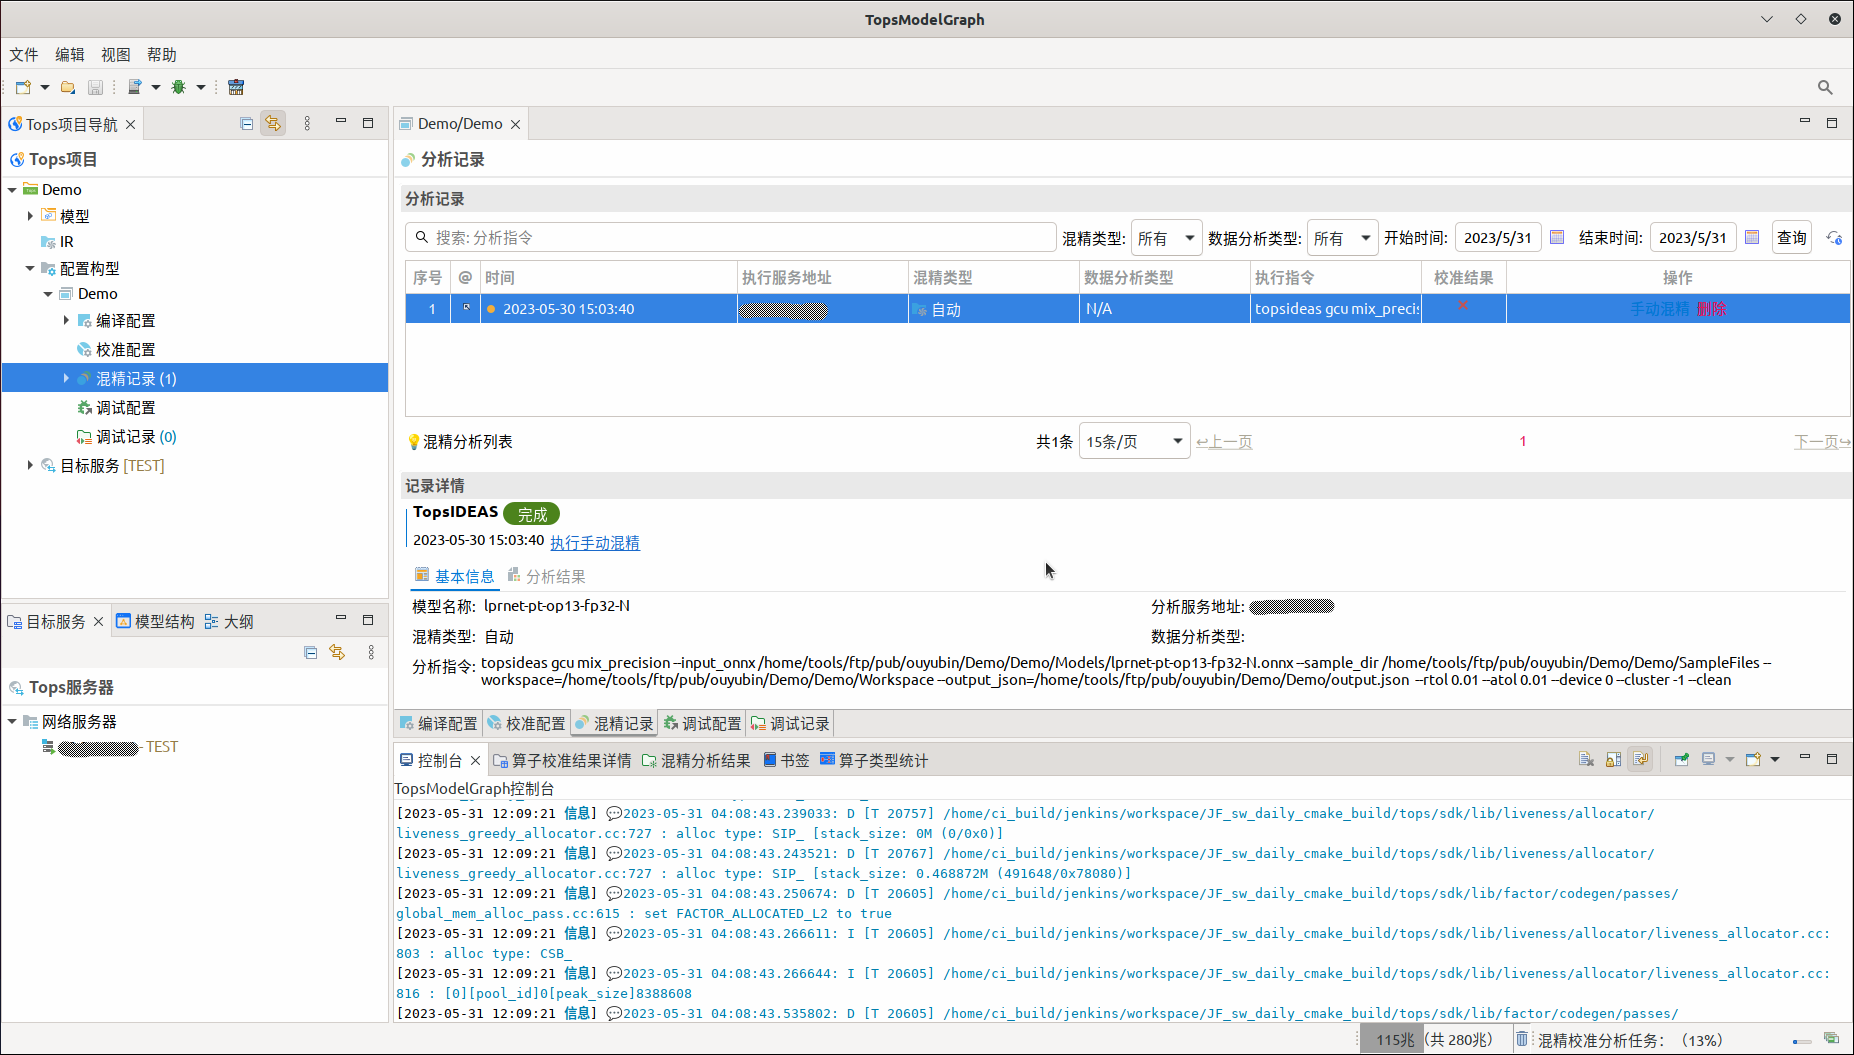The width and height of the screenshot is (1854, 1055).
Task: Toggle Pin Console icon
Action: pos(1682,760)
